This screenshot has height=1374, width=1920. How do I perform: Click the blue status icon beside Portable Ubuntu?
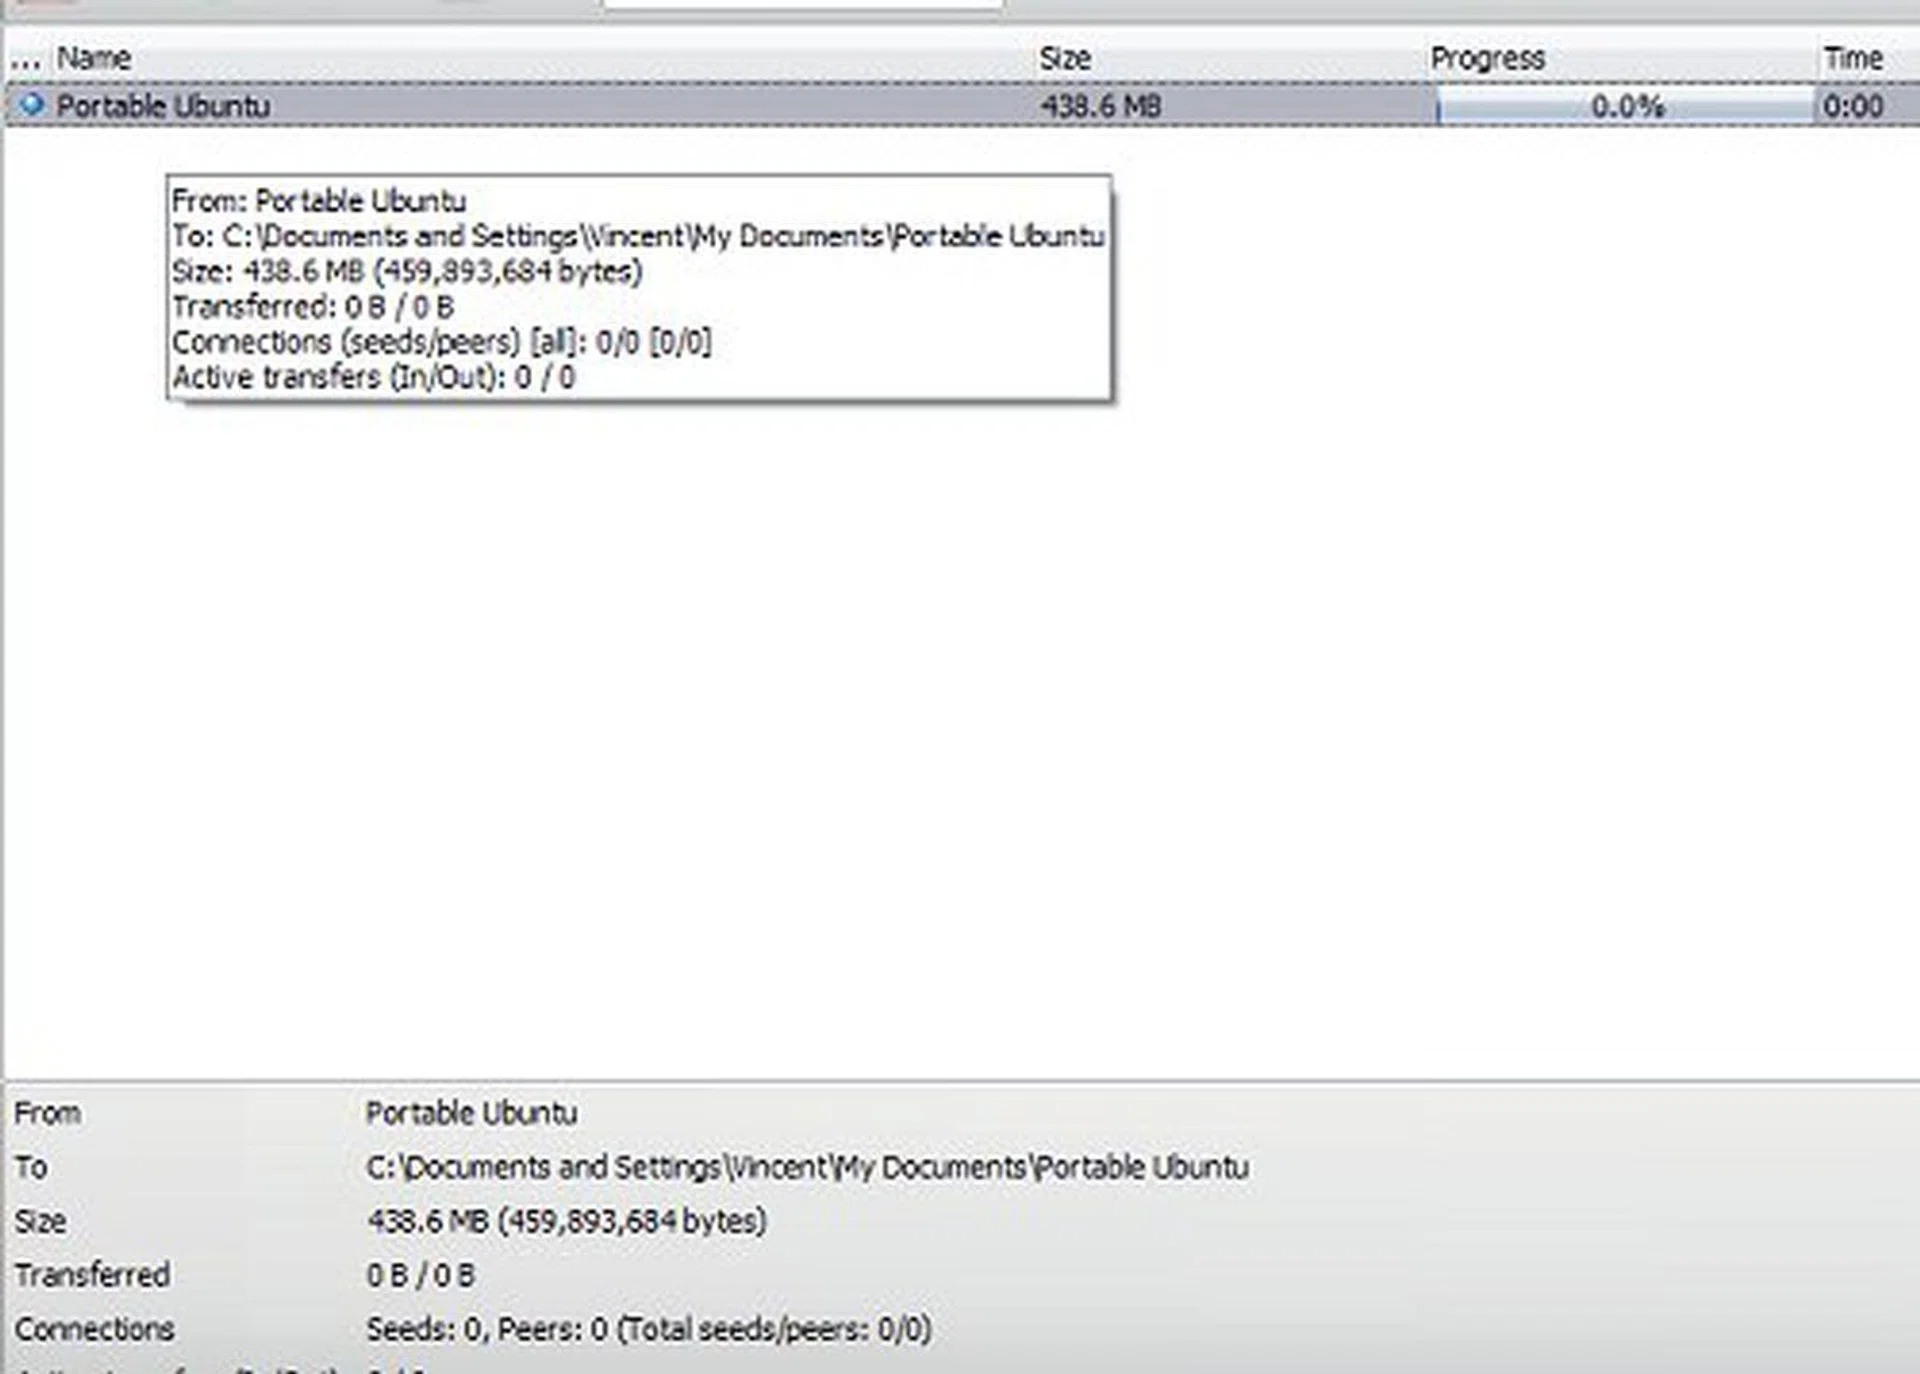click(x=32, y=104)
